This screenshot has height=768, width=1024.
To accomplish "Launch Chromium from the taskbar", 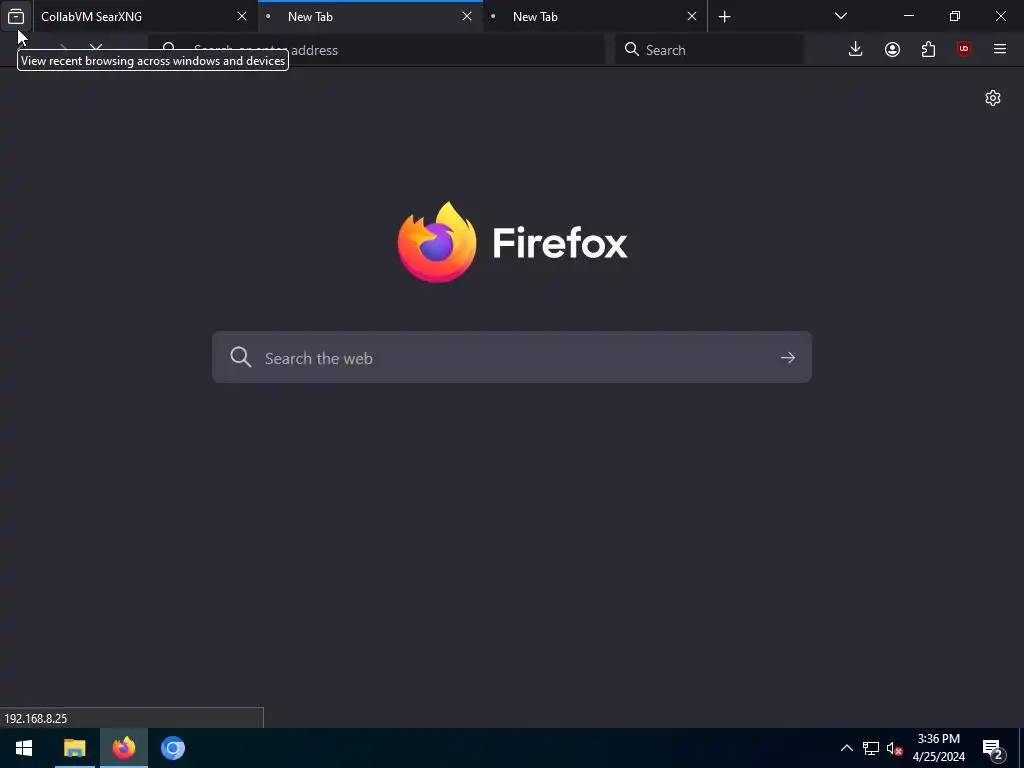I will click(173, 748).
